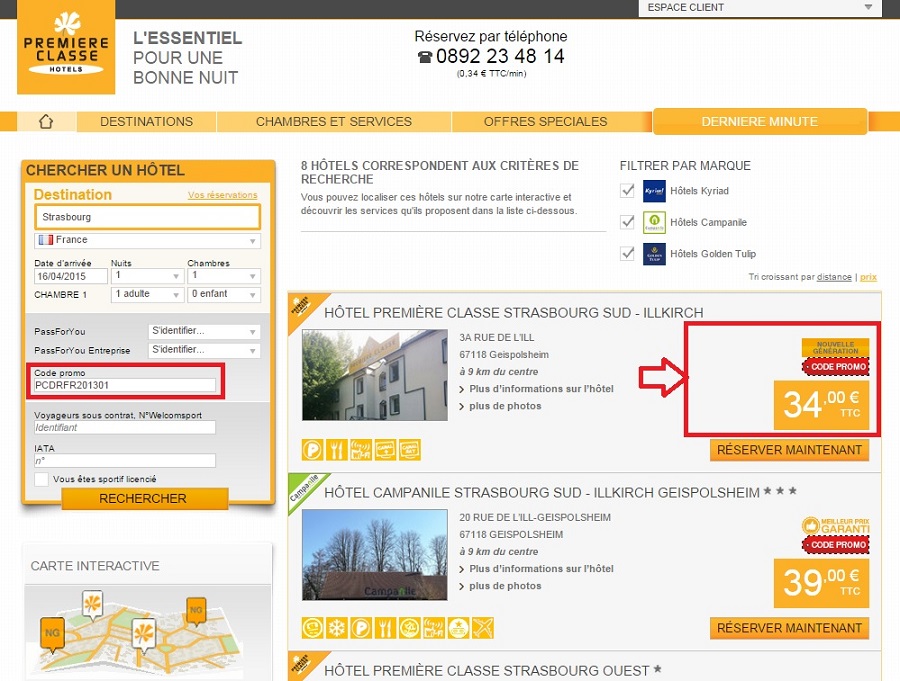
Task: Open the PassForYou S'identifier dropdown
Action: tap(204, 331)
